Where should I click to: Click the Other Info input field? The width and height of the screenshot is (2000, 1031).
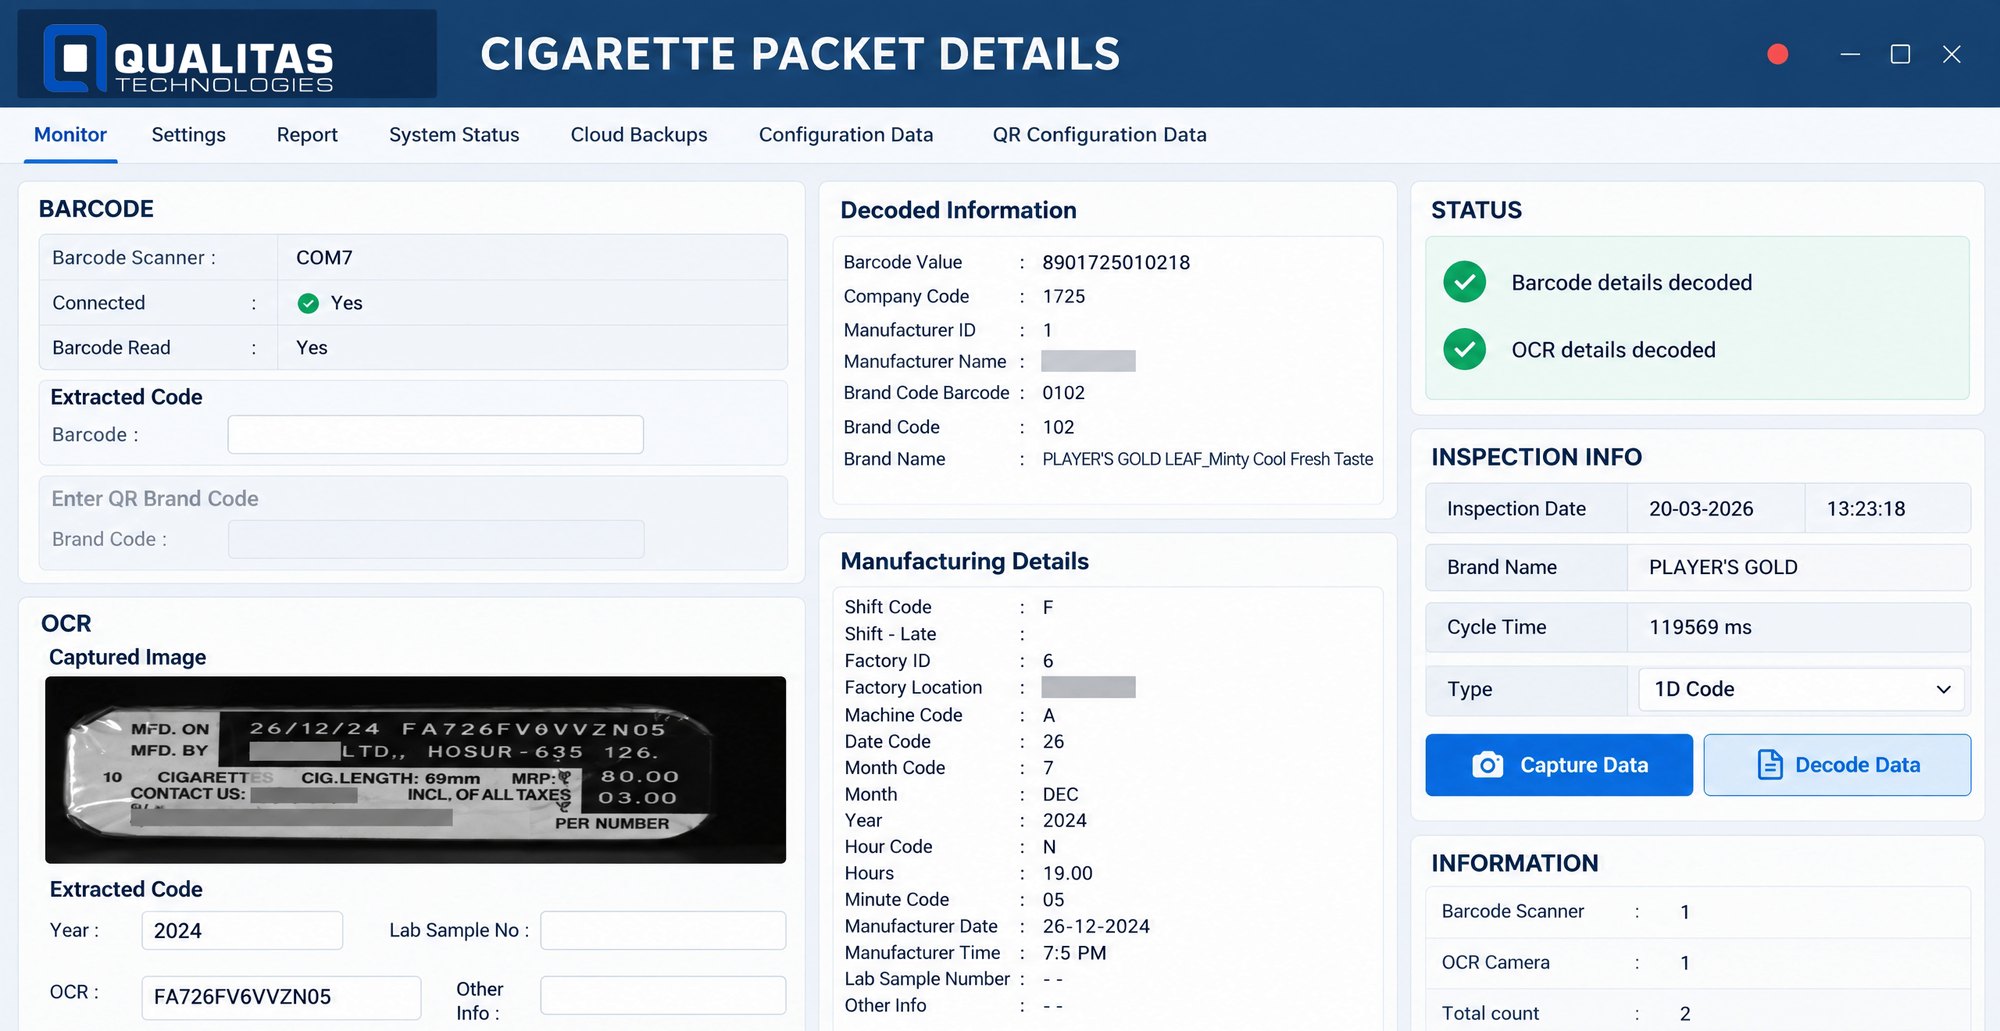pyautogui.click(x=663, y=996)
